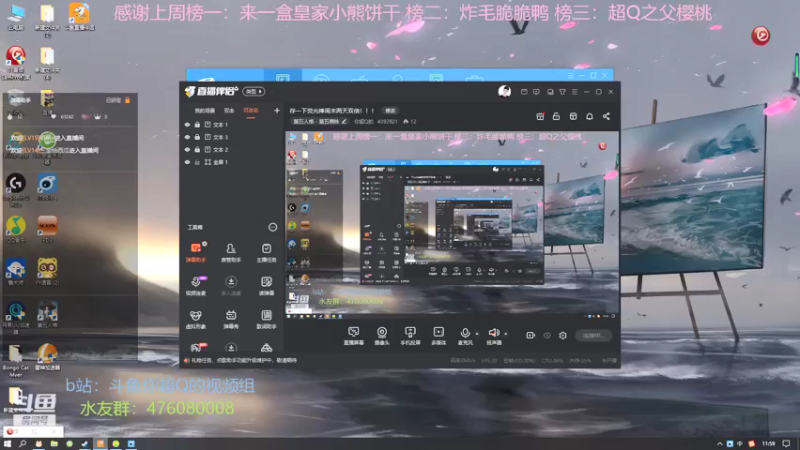
Task: Open the 歌词助手 tool
Action: [x=266, y=319]
